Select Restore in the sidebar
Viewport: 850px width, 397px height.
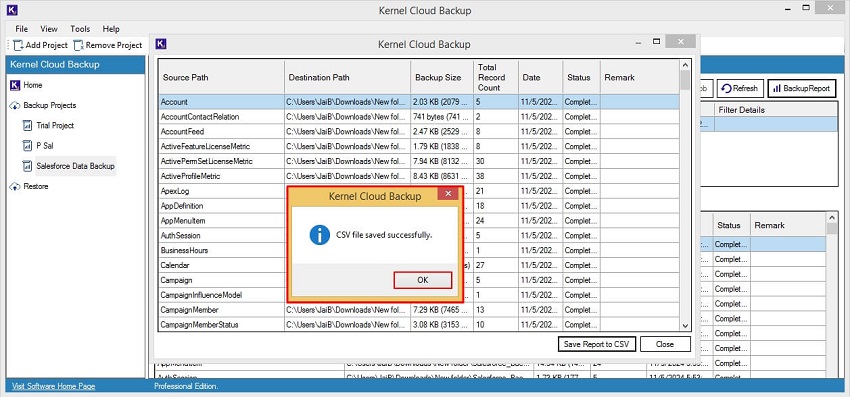36,186
